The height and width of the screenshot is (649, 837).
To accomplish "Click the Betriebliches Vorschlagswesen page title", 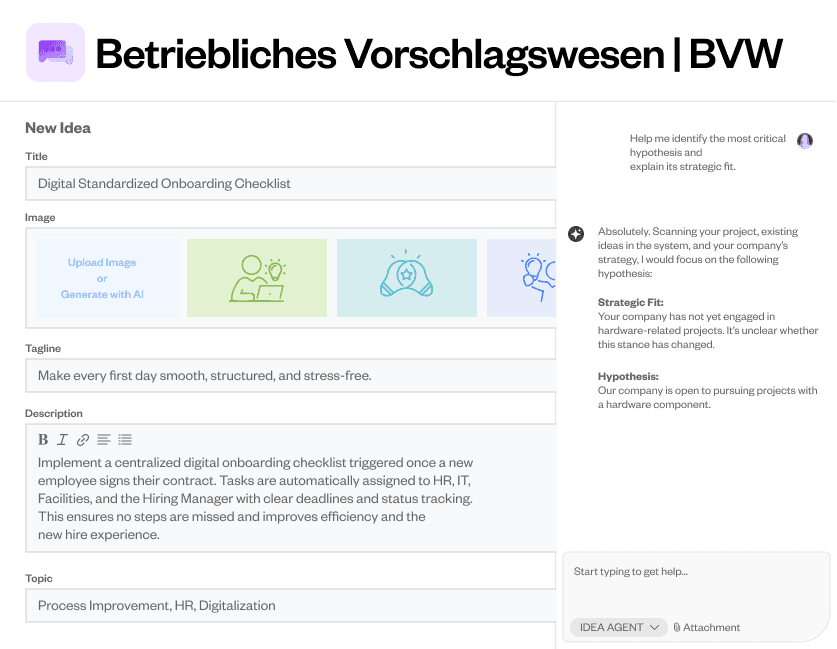I will (x=439, y=54).
